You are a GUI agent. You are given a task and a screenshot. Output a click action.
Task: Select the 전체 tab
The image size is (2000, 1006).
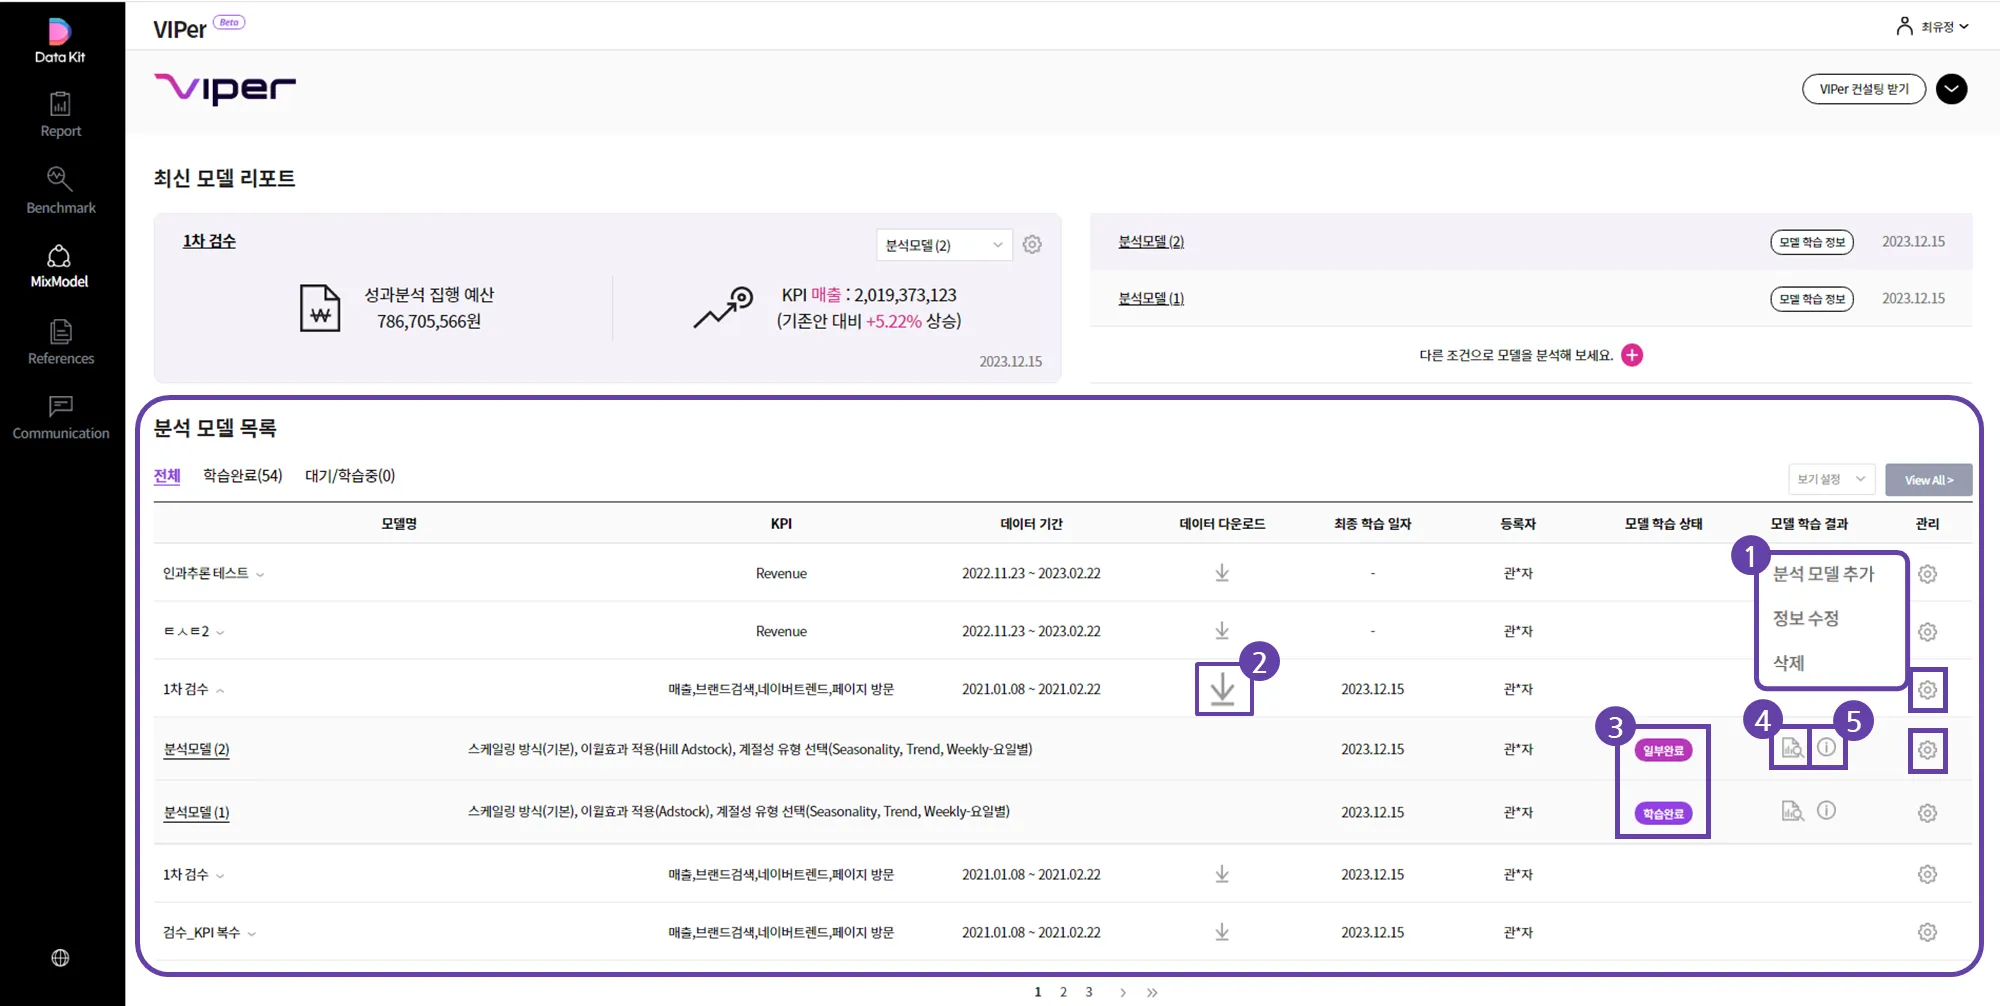pyautogui.click(x=167, y=476)
